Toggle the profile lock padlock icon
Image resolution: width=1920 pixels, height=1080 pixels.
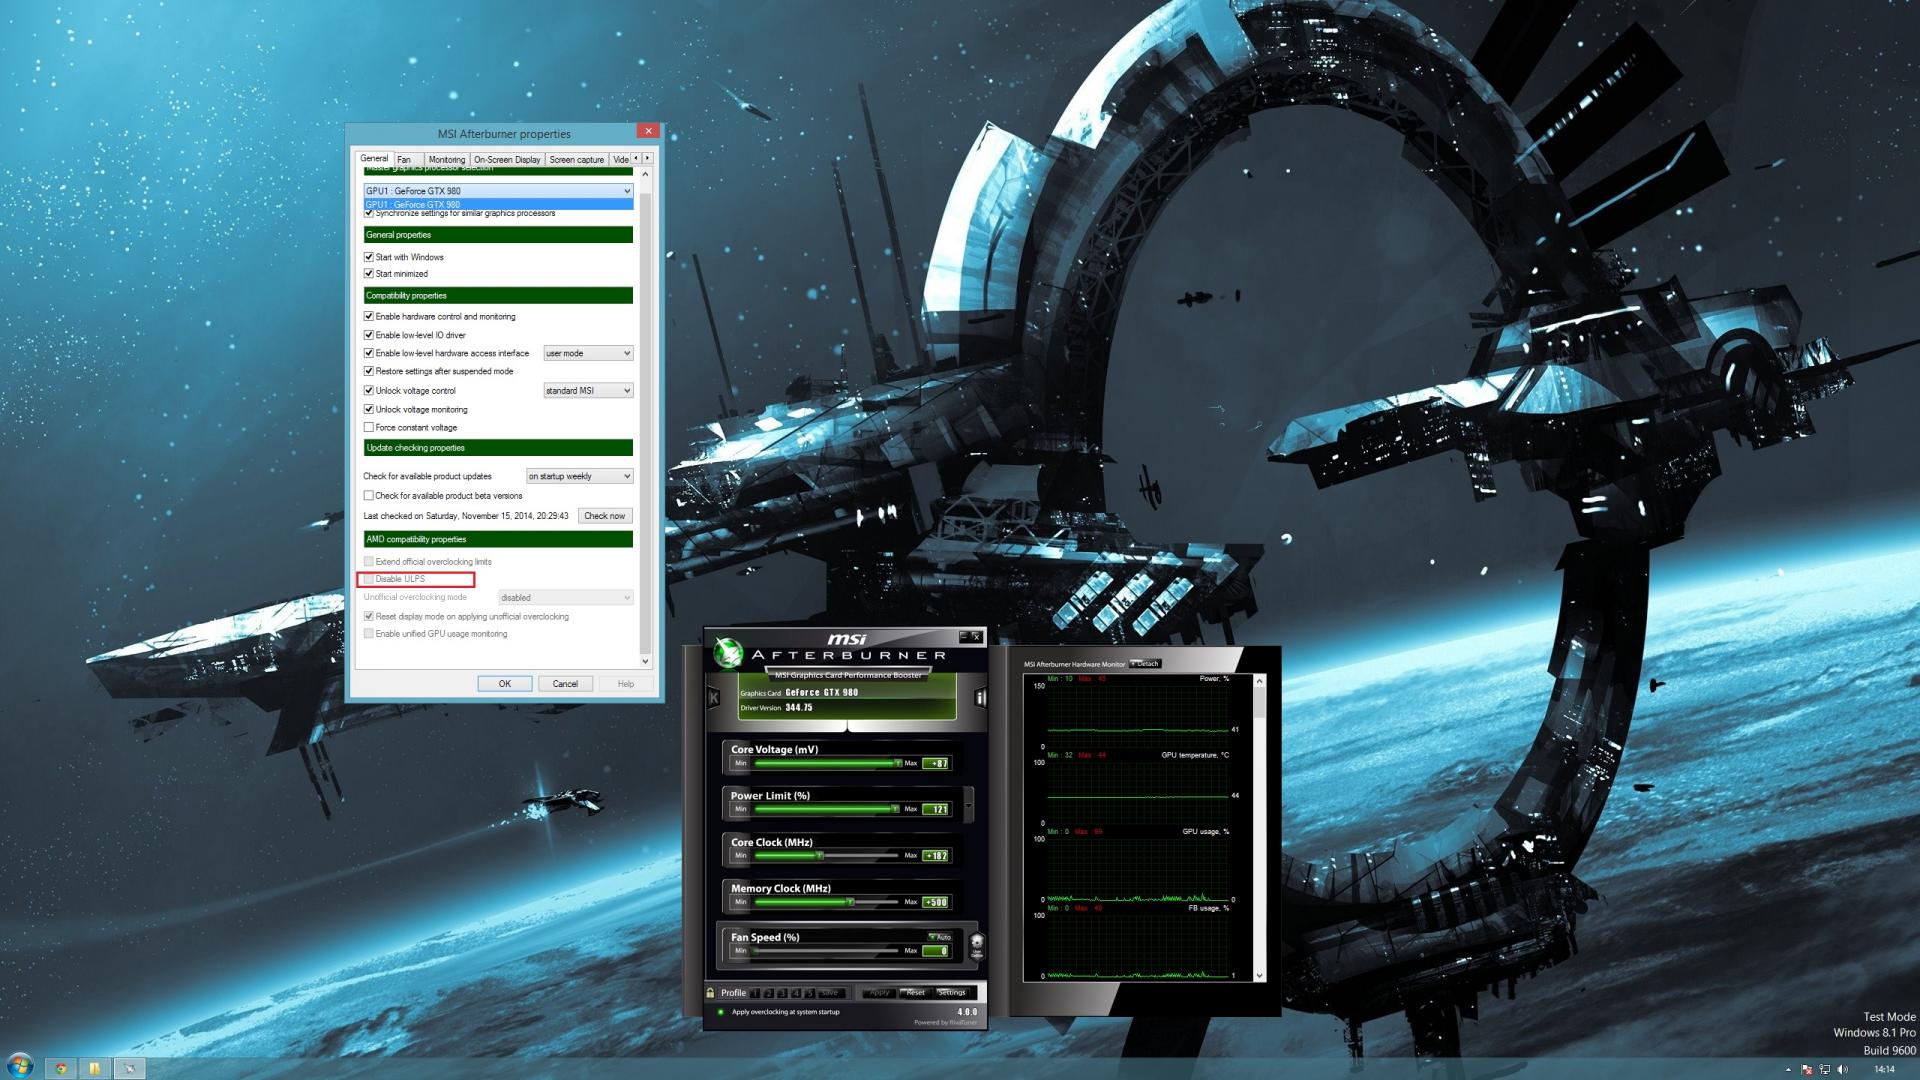710,993
